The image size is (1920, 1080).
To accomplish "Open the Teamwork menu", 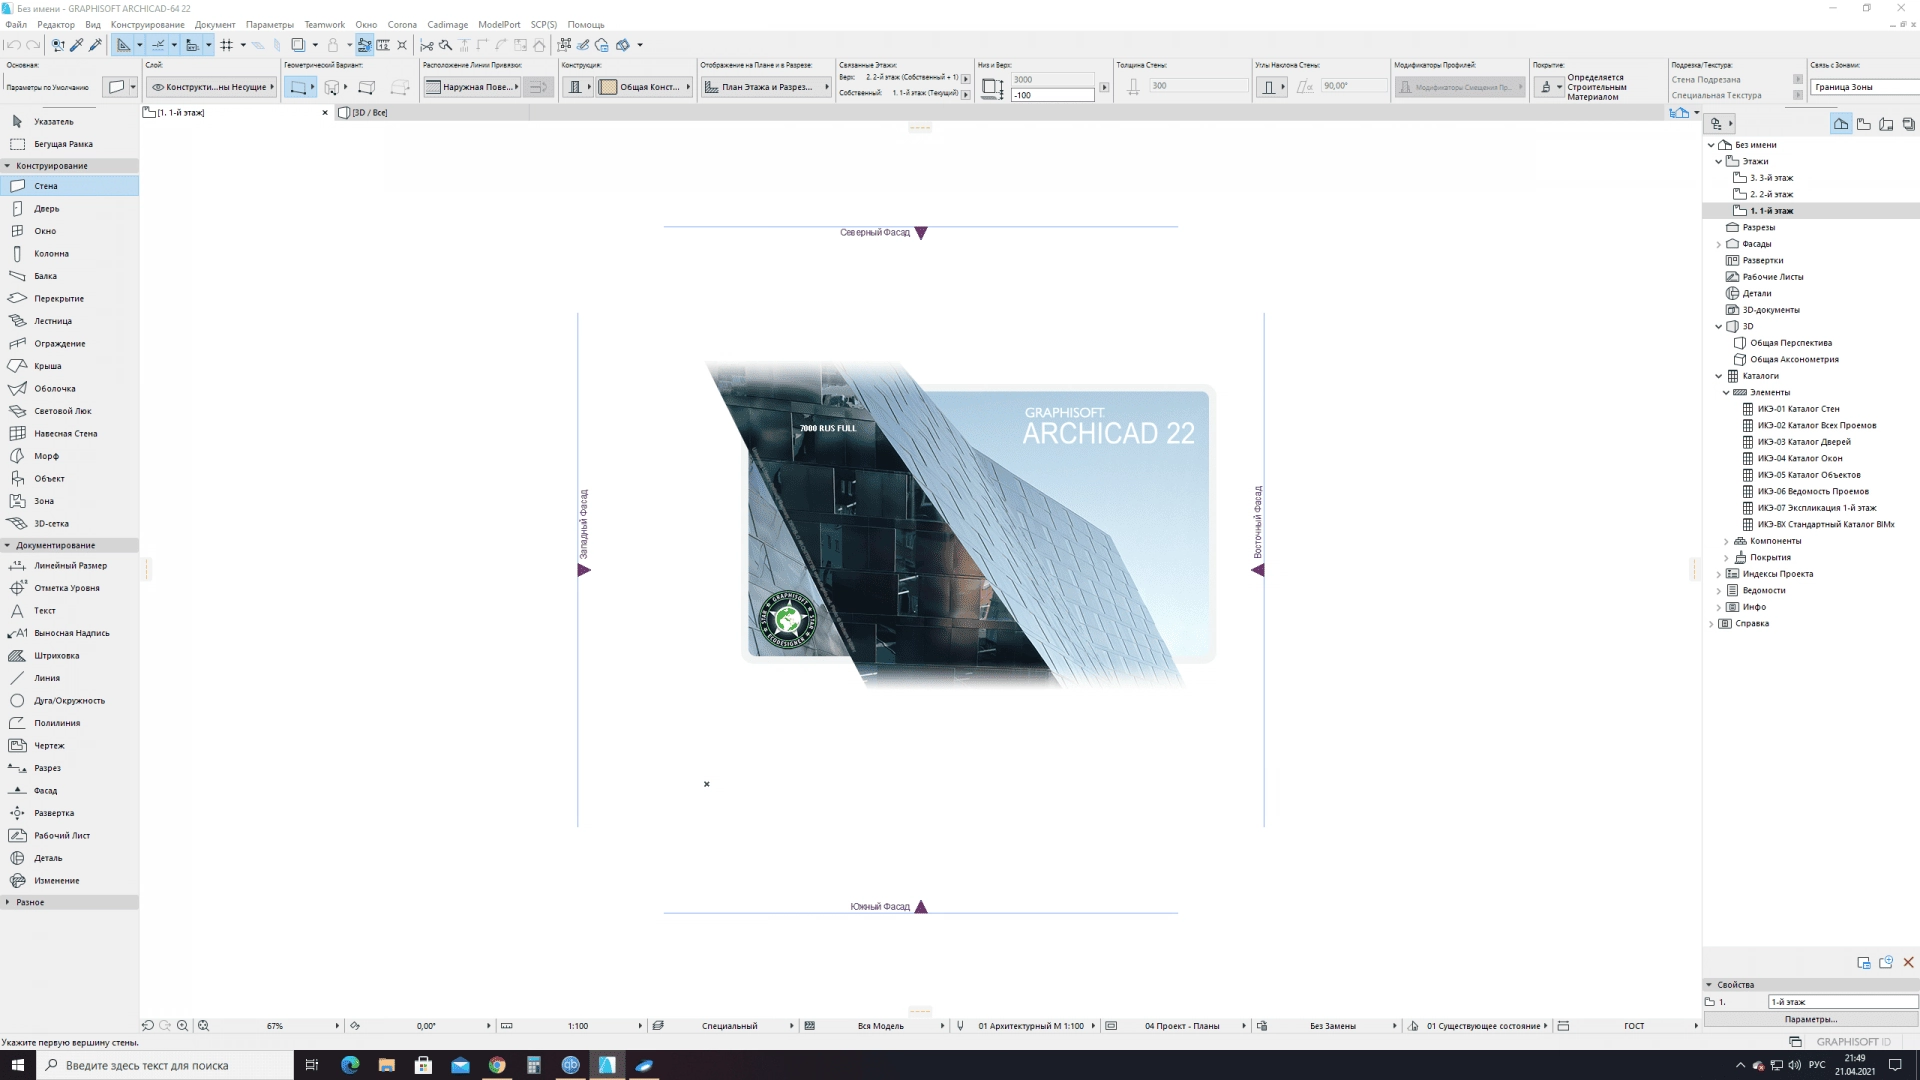I will click(x=324, y=24).
